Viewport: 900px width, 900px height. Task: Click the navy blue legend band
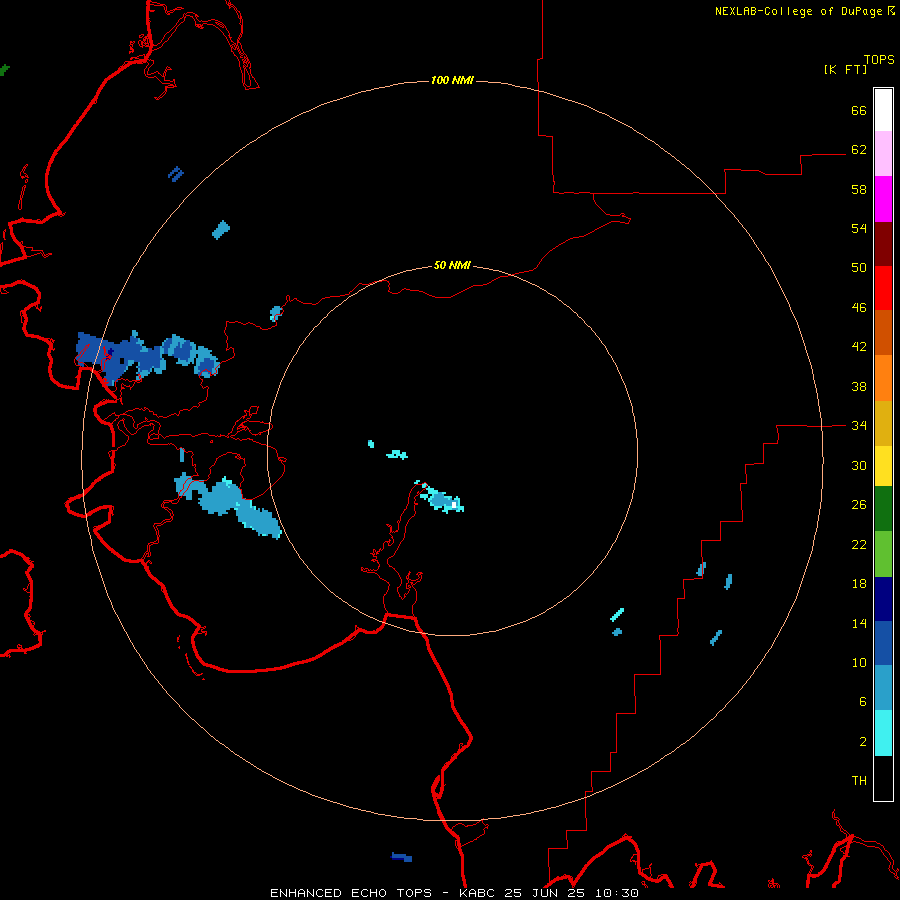(x=883, y=599)
